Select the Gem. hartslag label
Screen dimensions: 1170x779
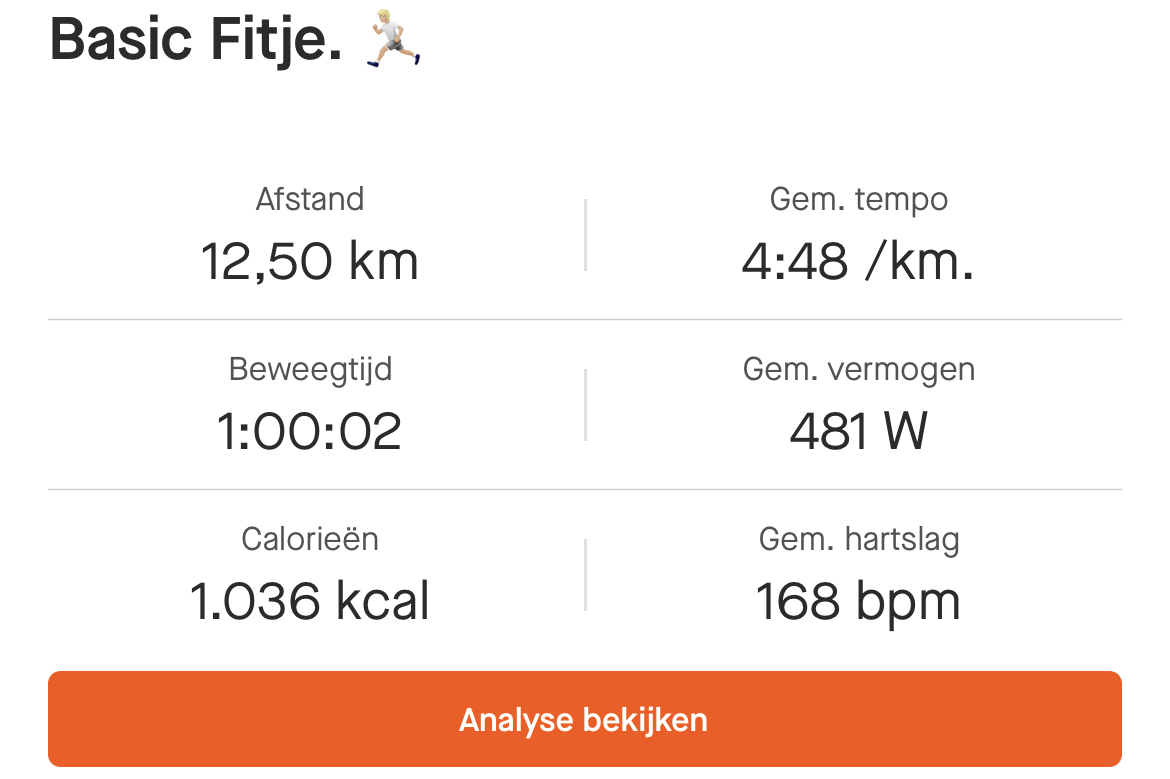pos(859,540)
